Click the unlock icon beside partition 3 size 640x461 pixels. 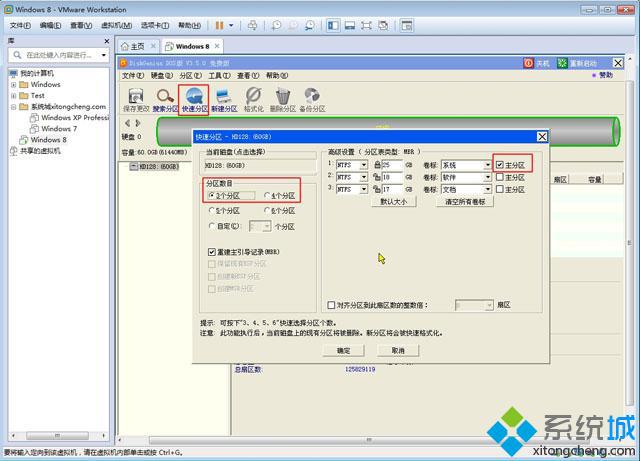pos(377,189)
